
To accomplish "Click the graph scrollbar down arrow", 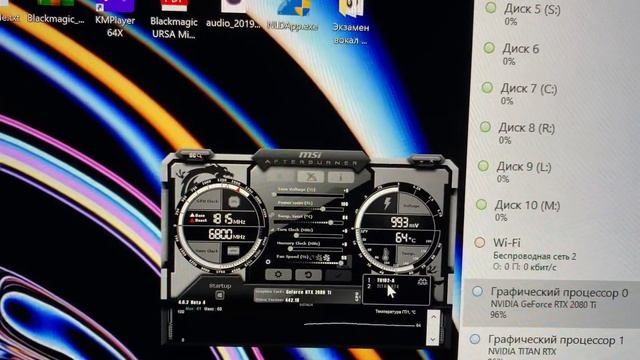I will pyautogui.click(x=433, y=339).
